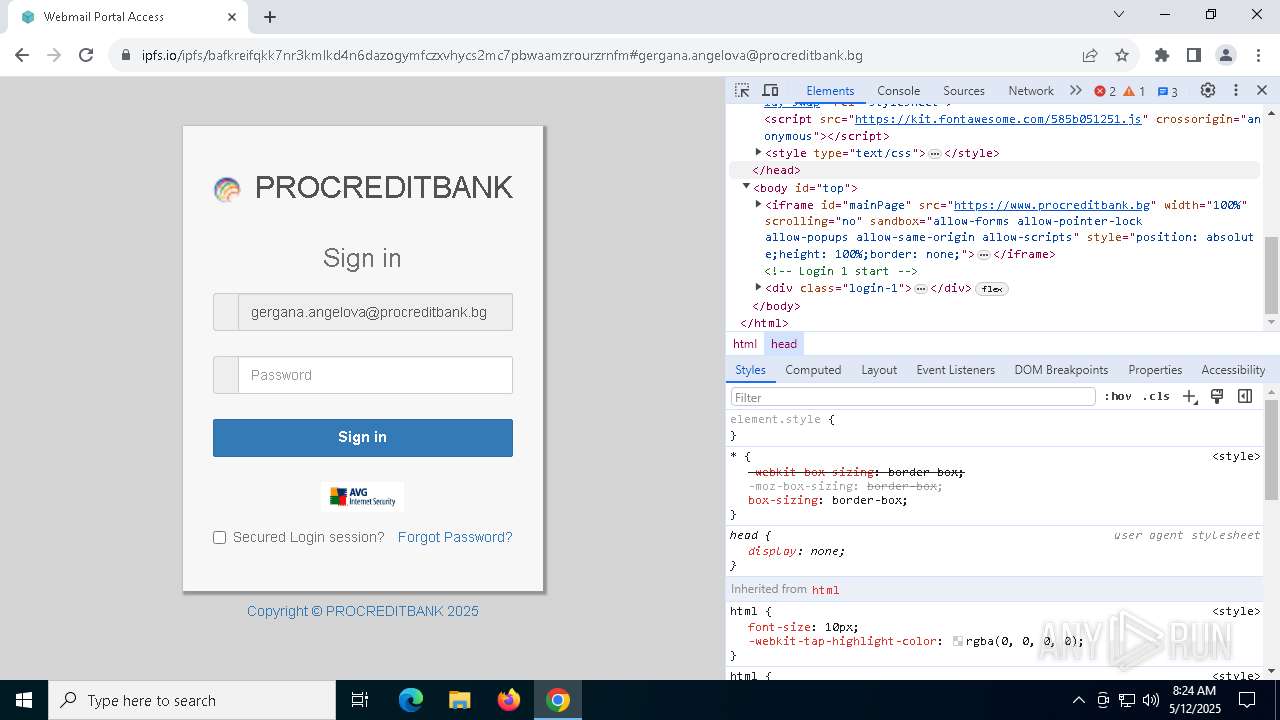The height and width of the screenshot is (720, 1280).
Task: Open the Event Listeners tab
Action: pyautogui.click(x=955, y=370)
